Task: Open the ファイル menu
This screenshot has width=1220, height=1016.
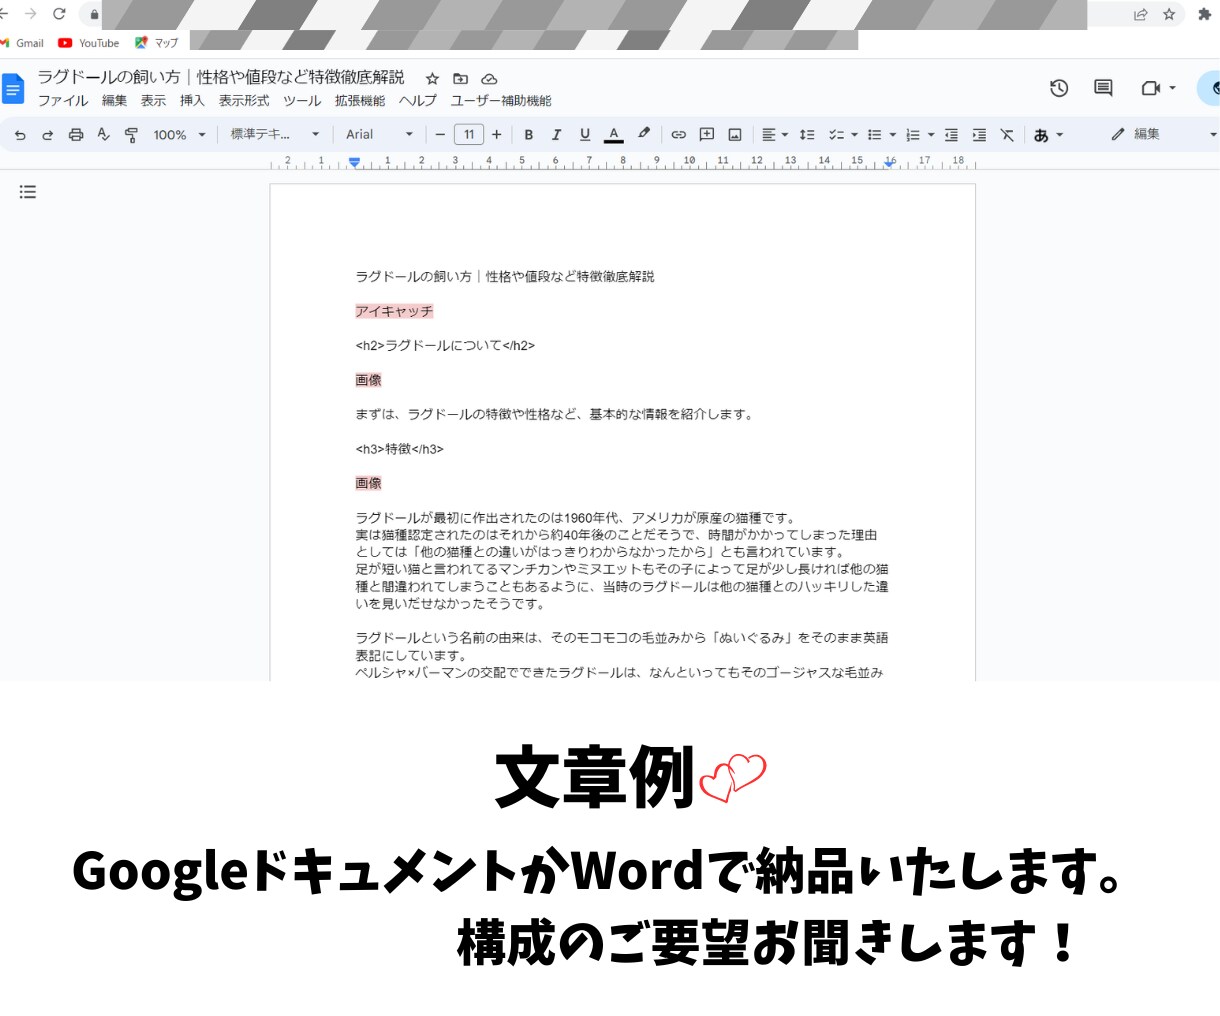Action: point(63,101)
